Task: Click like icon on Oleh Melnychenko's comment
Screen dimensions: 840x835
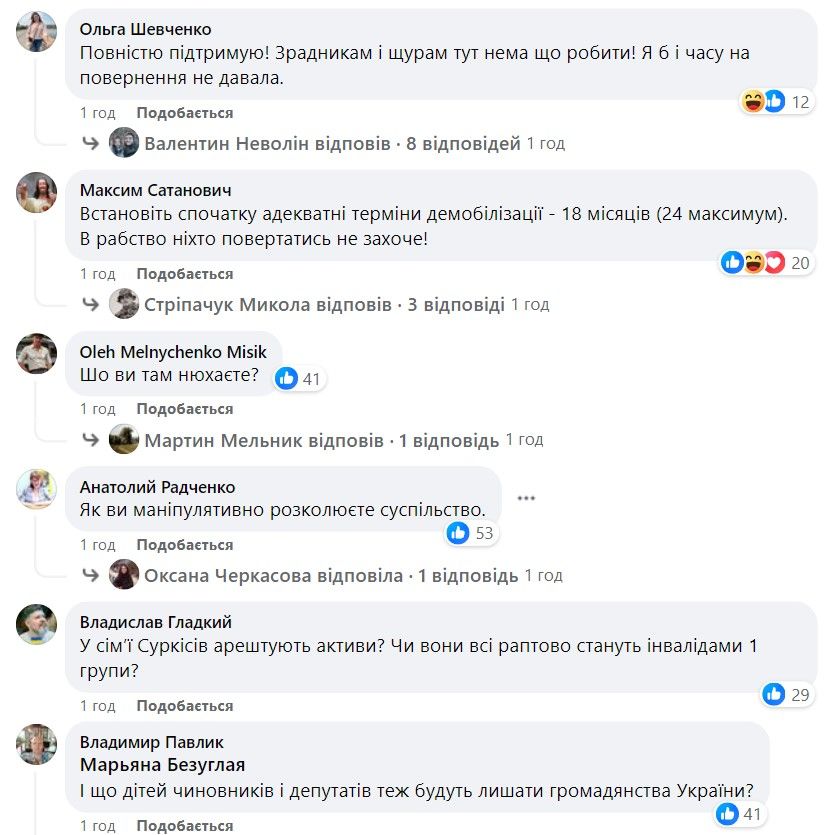Action: (x=287, y=378)
